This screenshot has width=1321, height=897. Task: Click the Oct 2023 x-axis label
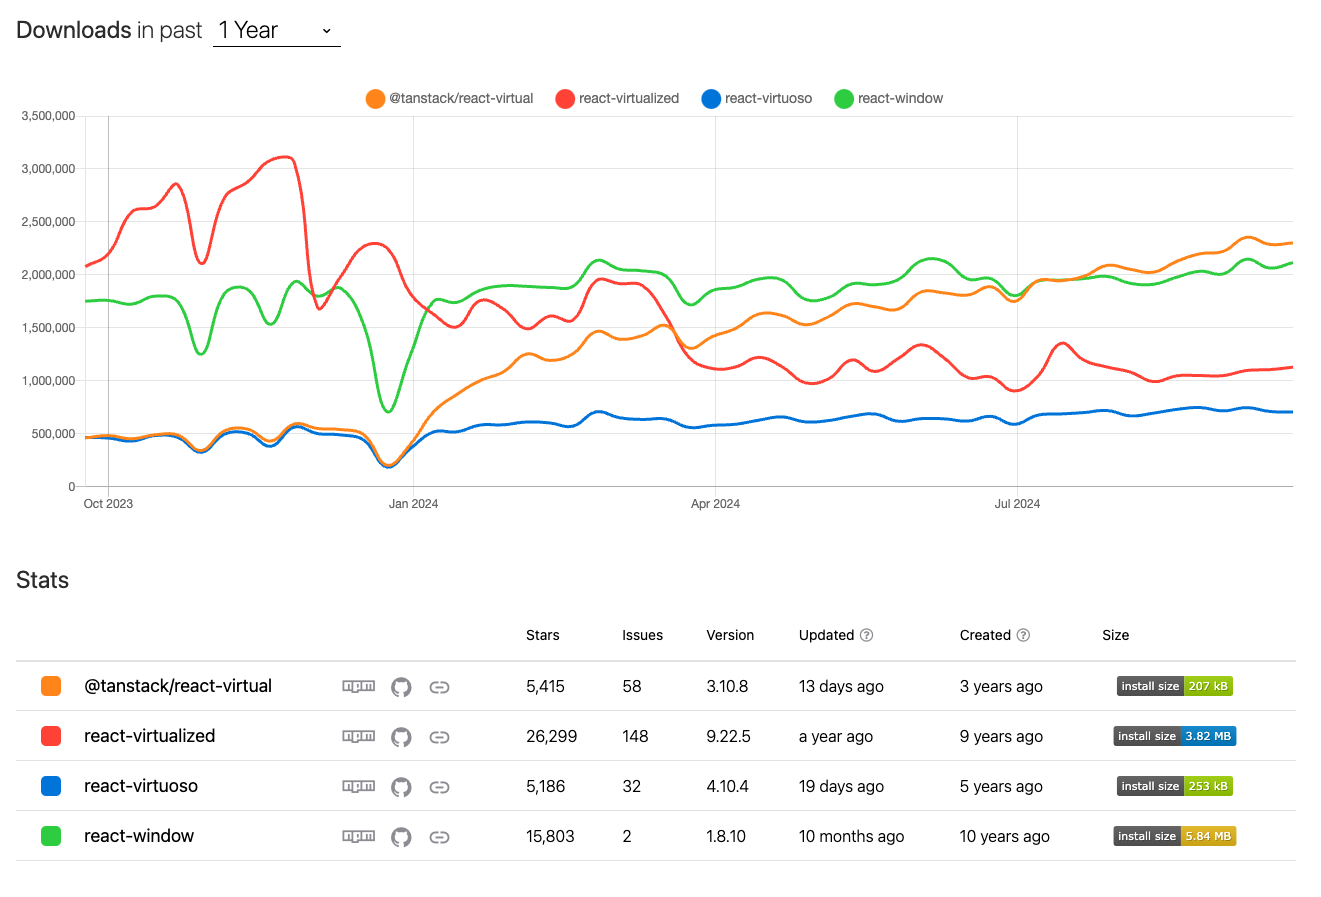click(x=108, y=504)
